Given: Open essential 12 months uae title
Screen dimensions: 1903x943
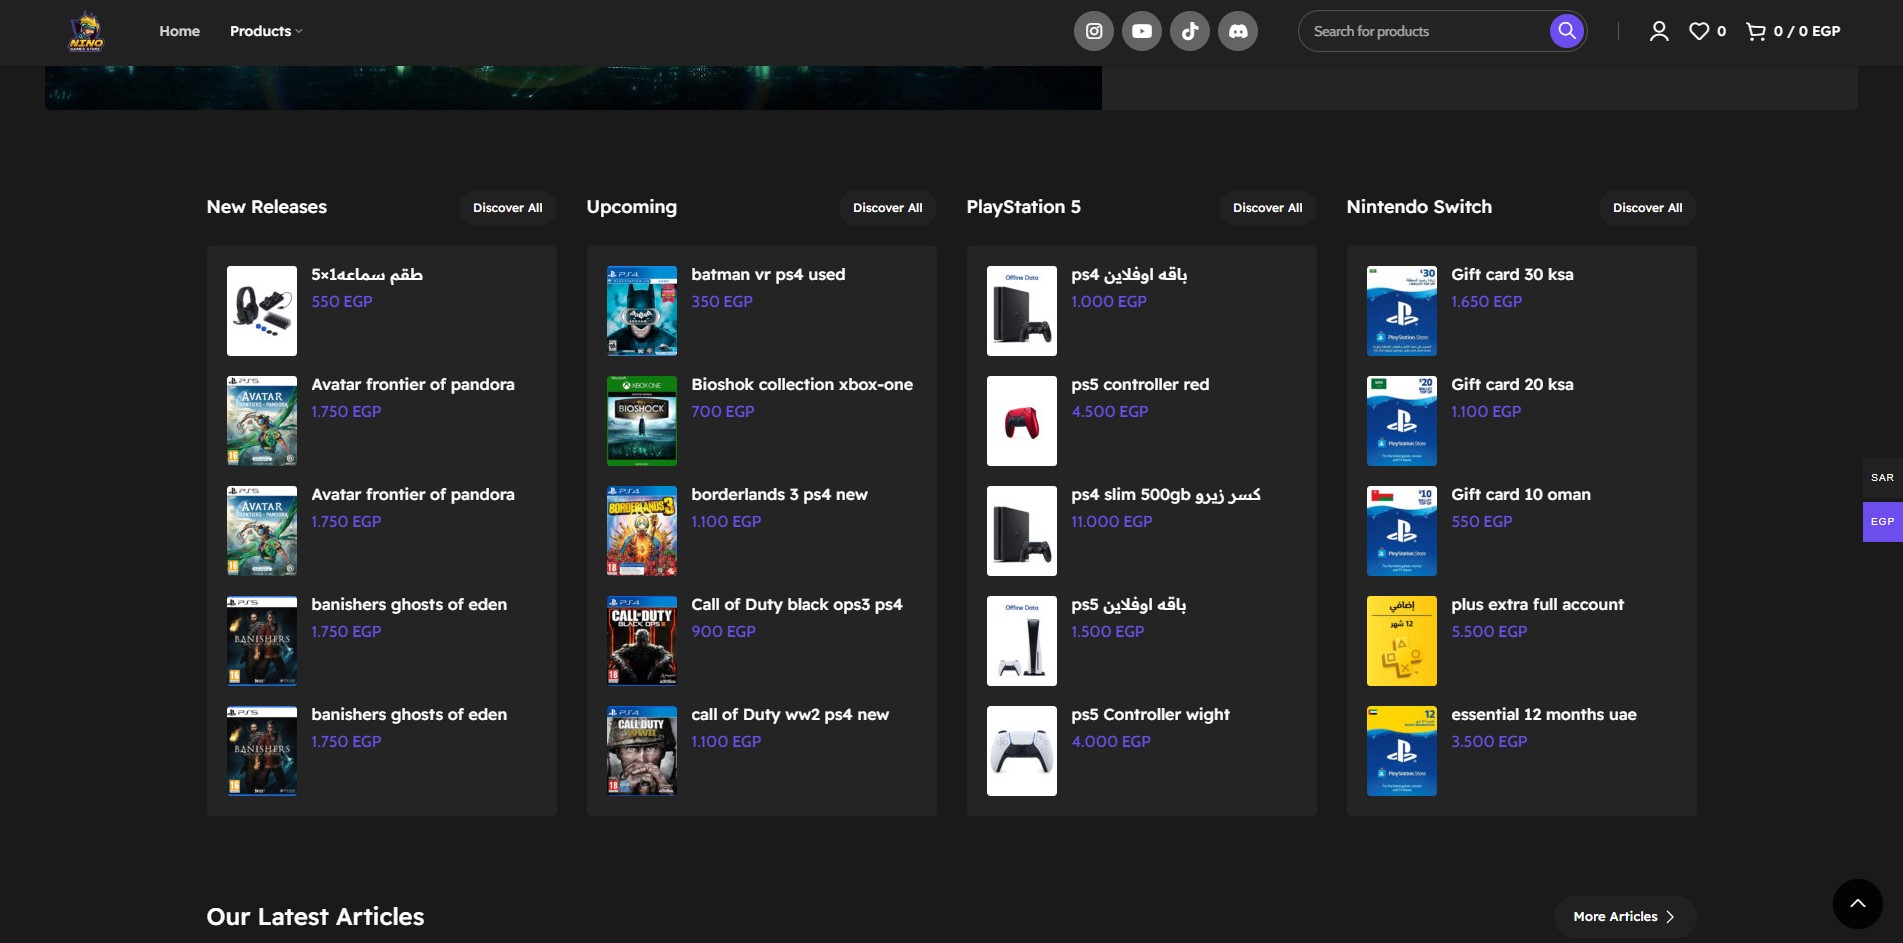Looking at the screenshot, I should [1544, 715].
